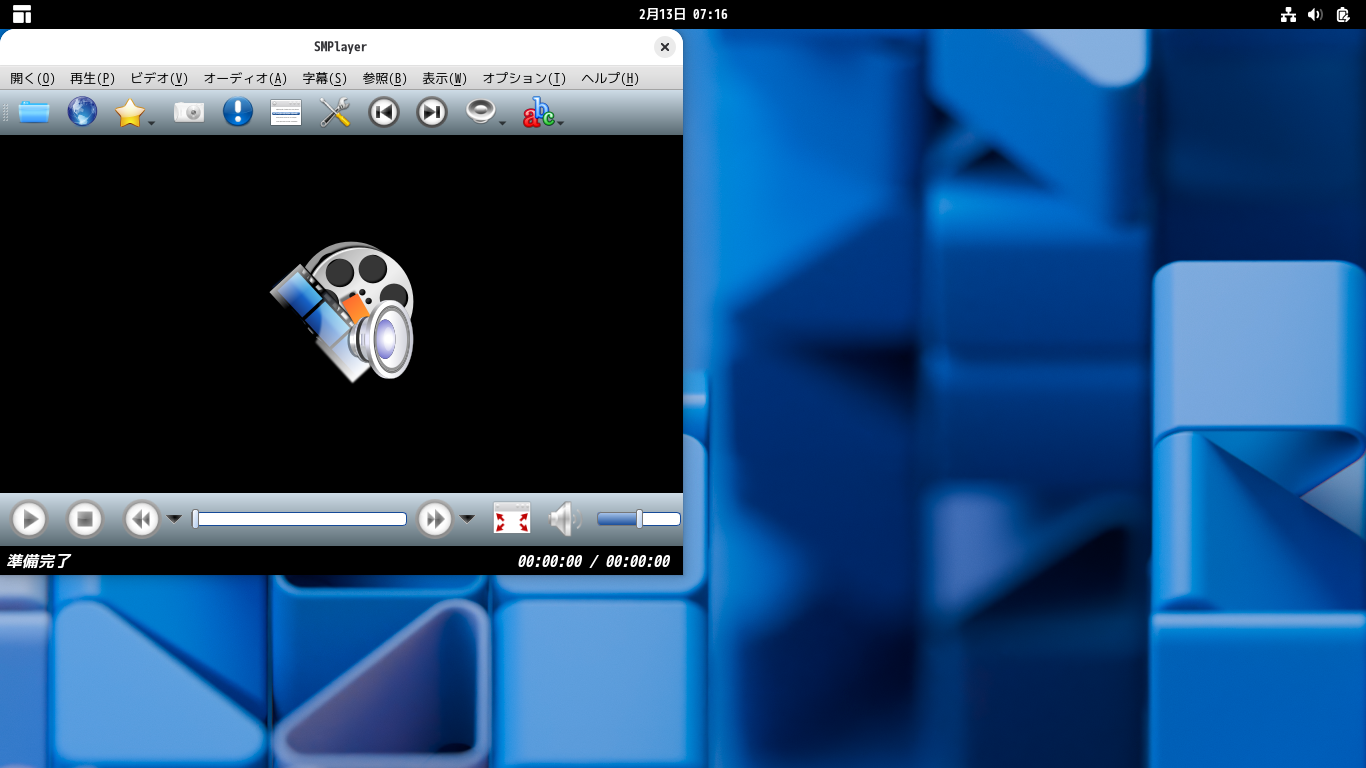This screenshot has height=768, width=1366.
Task: Open file via the folder toolbar icon
Action: 34,112
